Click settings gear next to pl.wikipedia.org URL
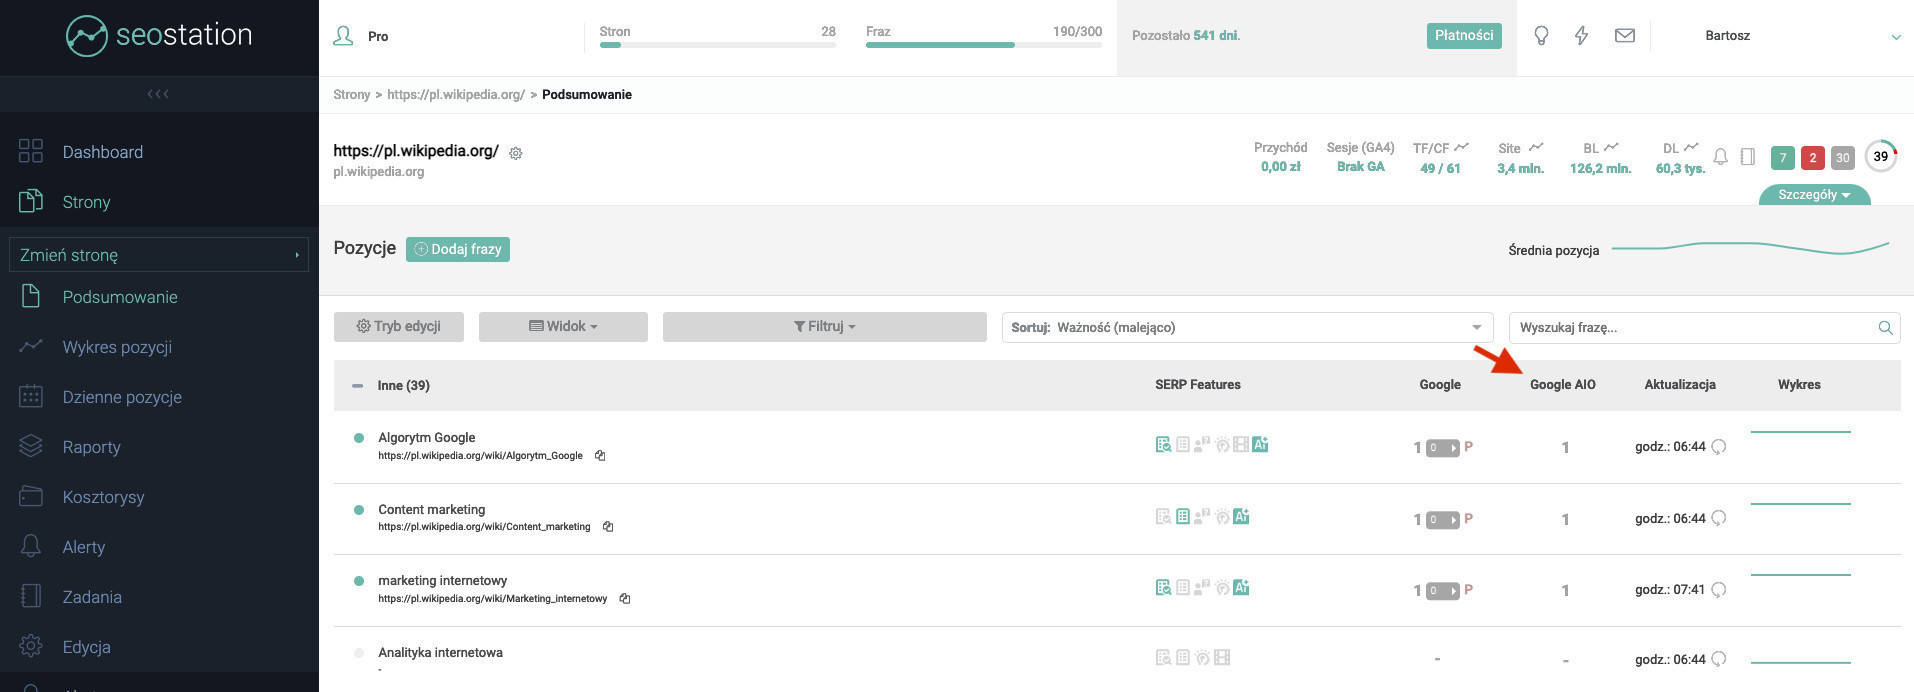The image size is (1914, 692). (516, 153)
